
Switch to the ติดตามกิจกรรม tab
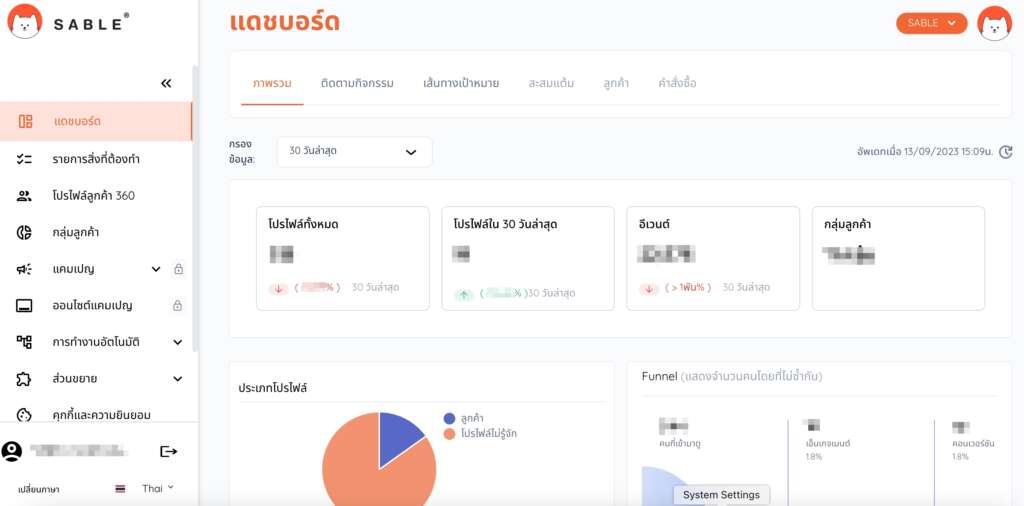[x=357, y=83]
